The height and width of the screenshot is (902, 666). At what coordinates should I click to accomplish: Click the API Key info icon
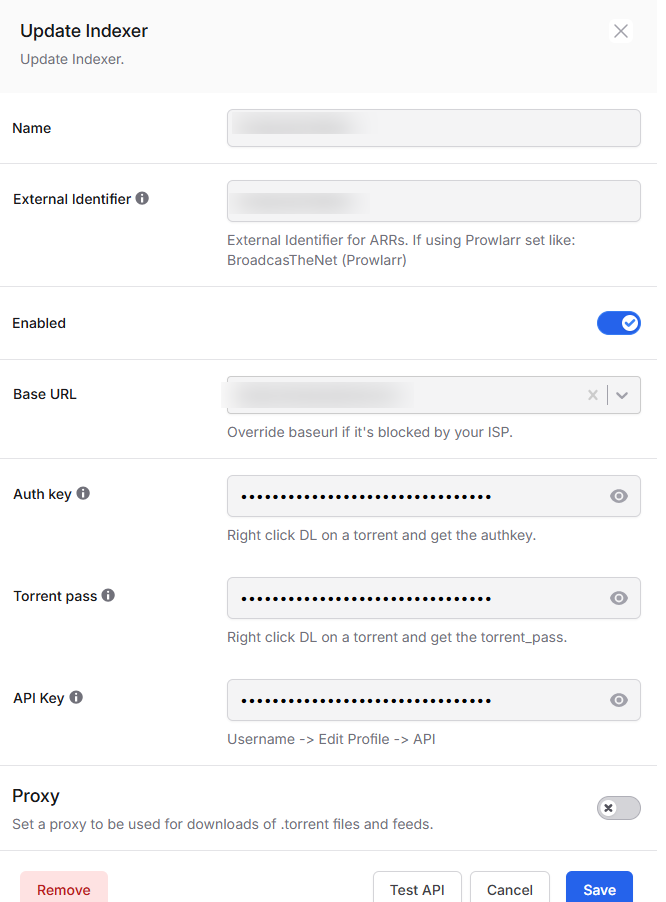click(x=76, y=697)
